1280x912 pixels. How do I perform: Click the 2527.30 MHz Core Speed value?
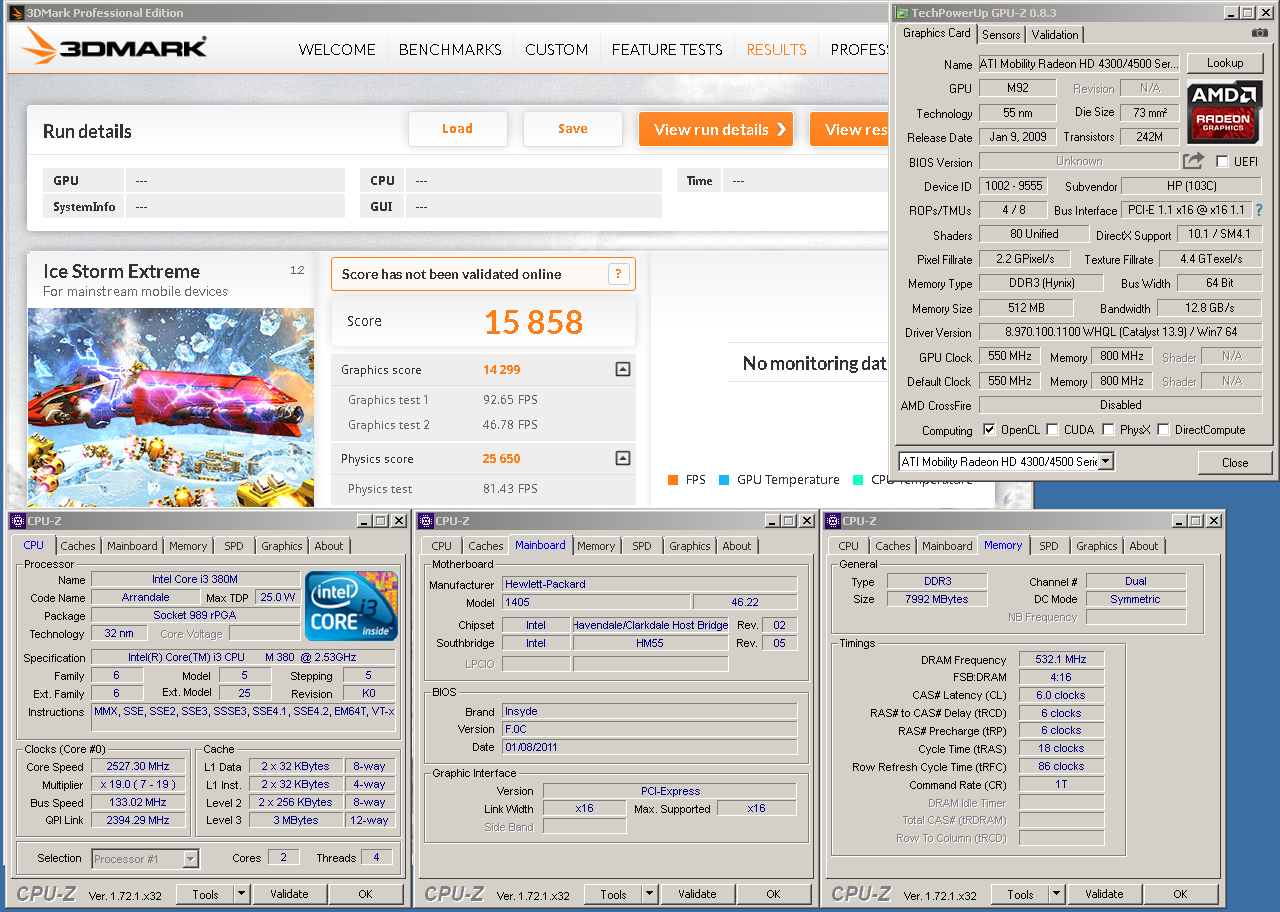(139, 766)
